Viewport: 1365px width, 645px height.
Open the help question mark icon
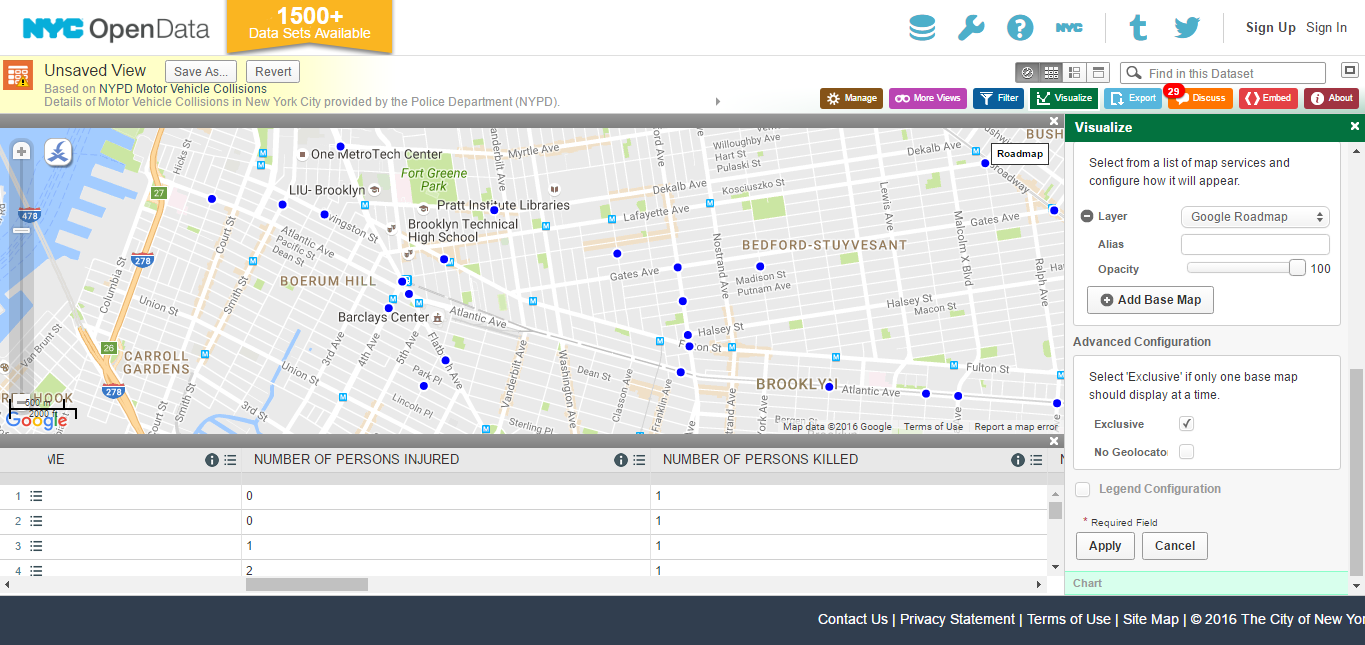tap(1020, 28)
